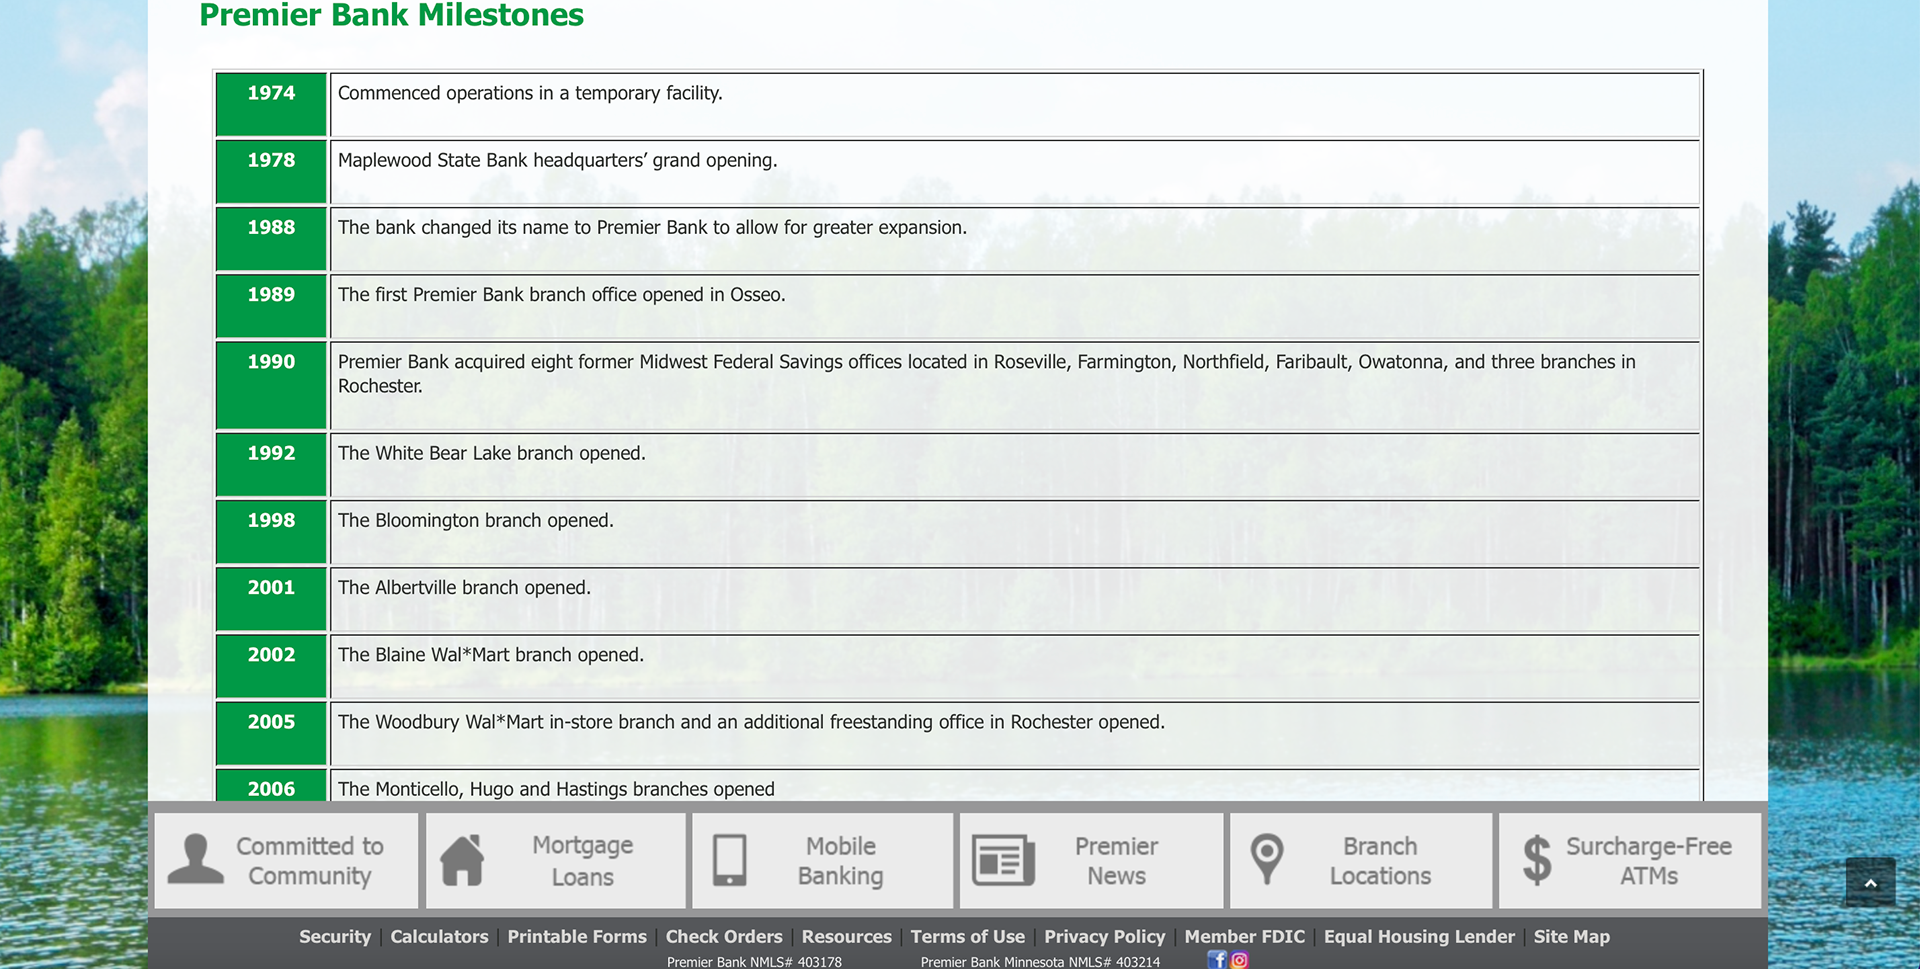Click 'The Blaine Wal*Mart branch opened.'
Screen dimensions: 1920x969
[491, 654]
